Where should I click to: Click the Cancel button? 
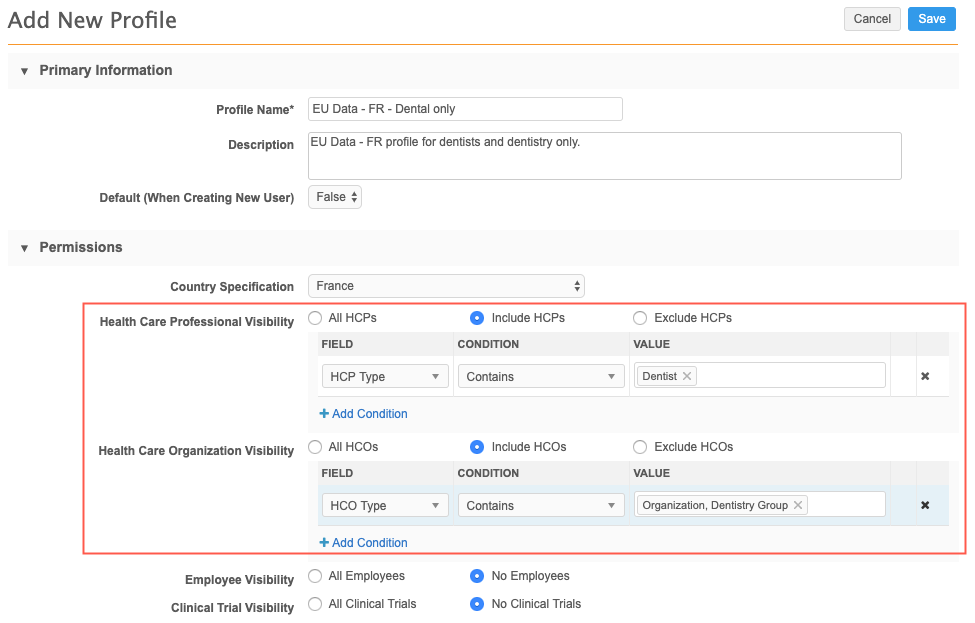pyautogui.click(x=872, y=19)
